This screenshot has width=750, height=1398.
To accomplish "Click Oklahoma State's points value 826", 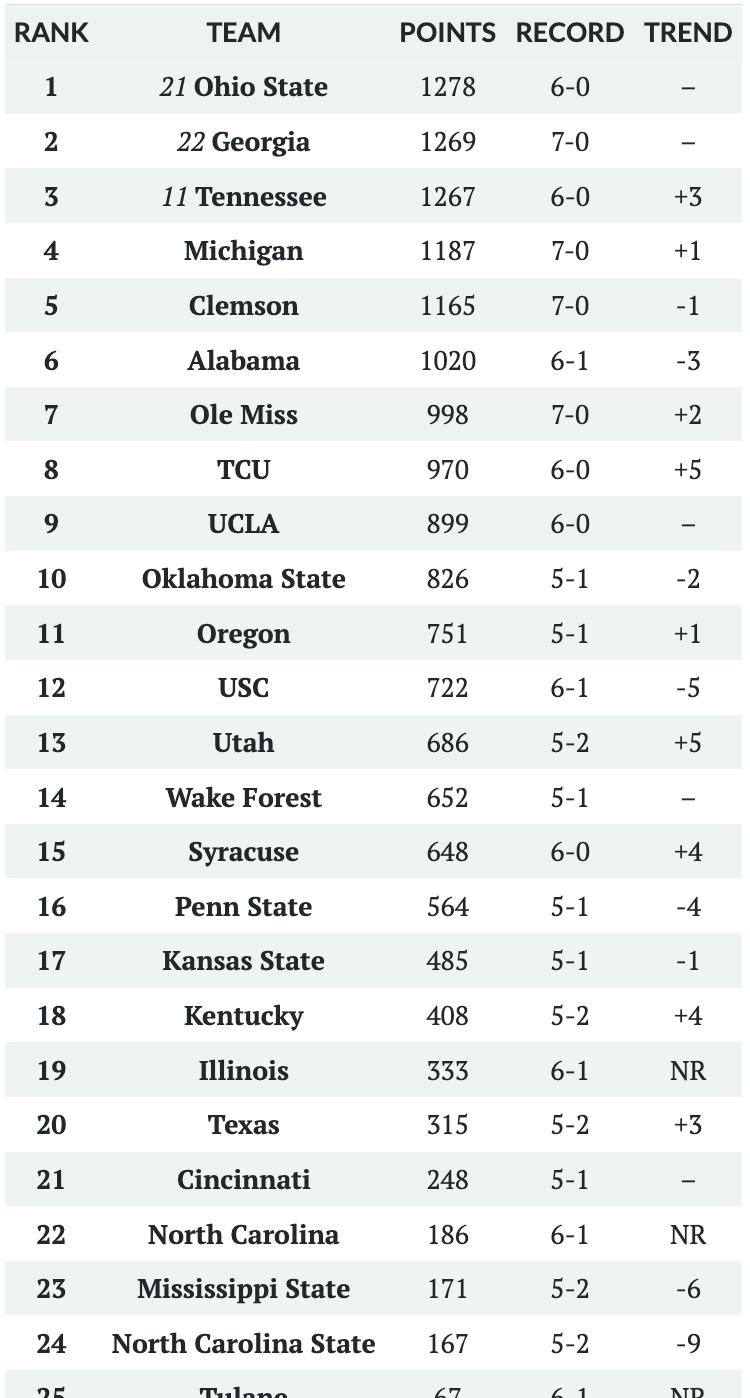I will point(447,579).
